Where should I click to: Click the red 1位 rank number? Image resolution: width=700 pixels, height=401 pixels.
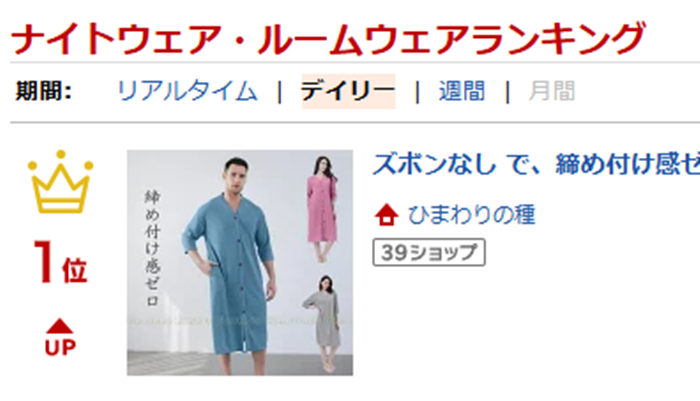pyautogui.click(x=61, y=262)
